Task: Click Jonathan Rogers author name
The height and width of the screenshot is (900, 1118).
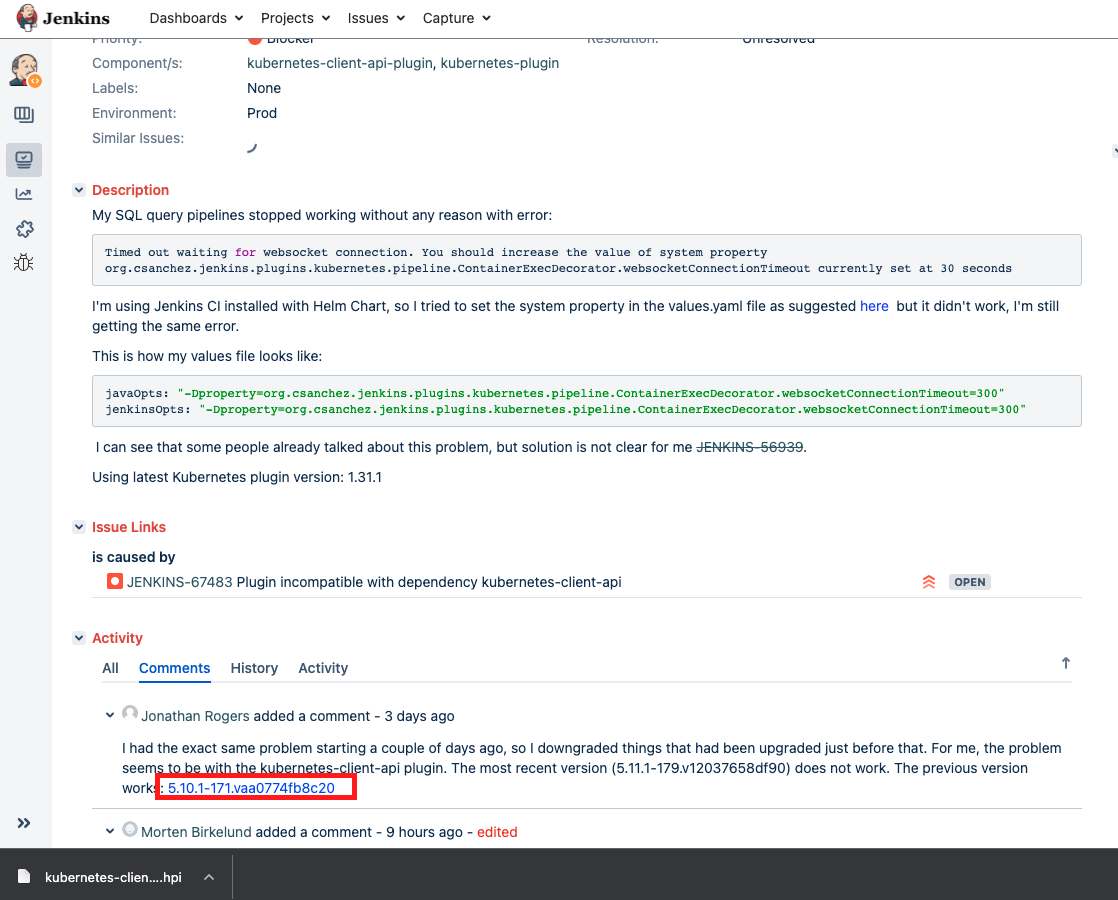Action: click(195, 716)
